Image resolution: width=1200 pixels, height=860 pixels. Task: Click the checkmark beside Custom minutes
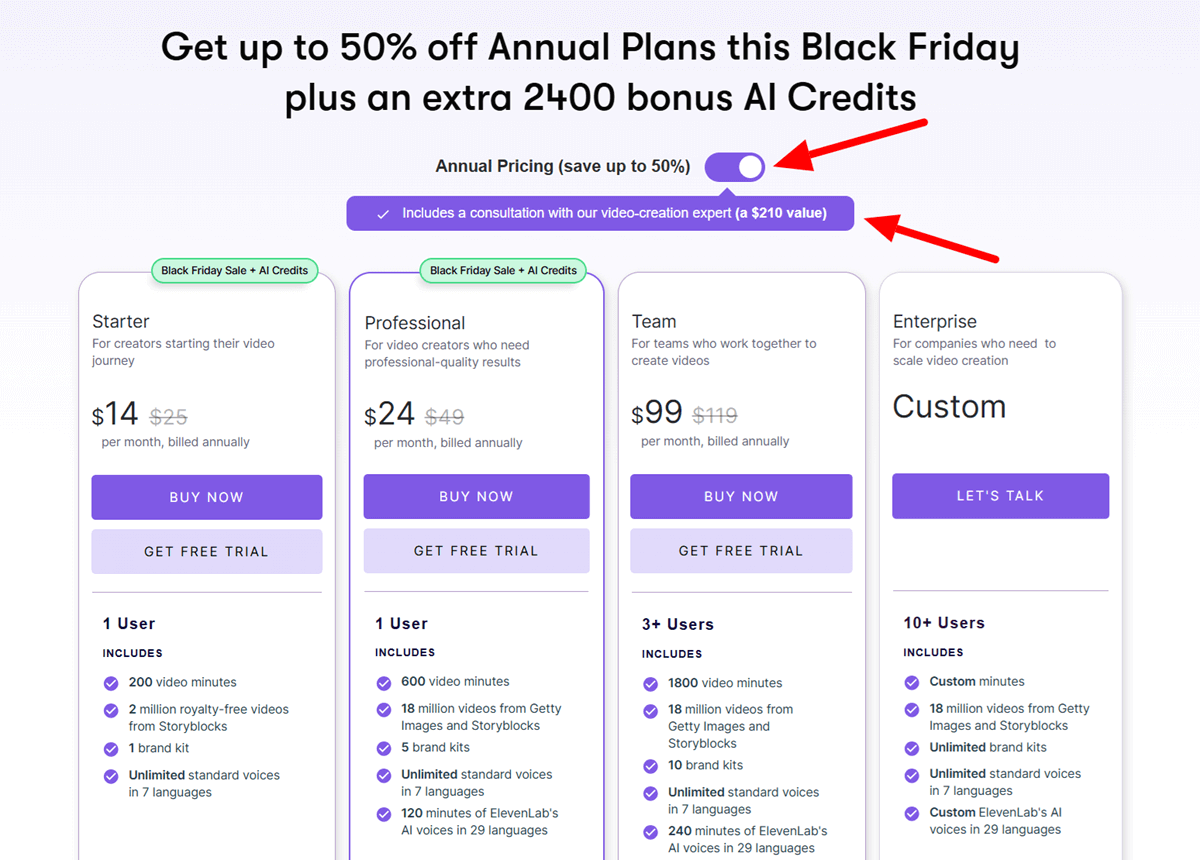click(911, 682)
